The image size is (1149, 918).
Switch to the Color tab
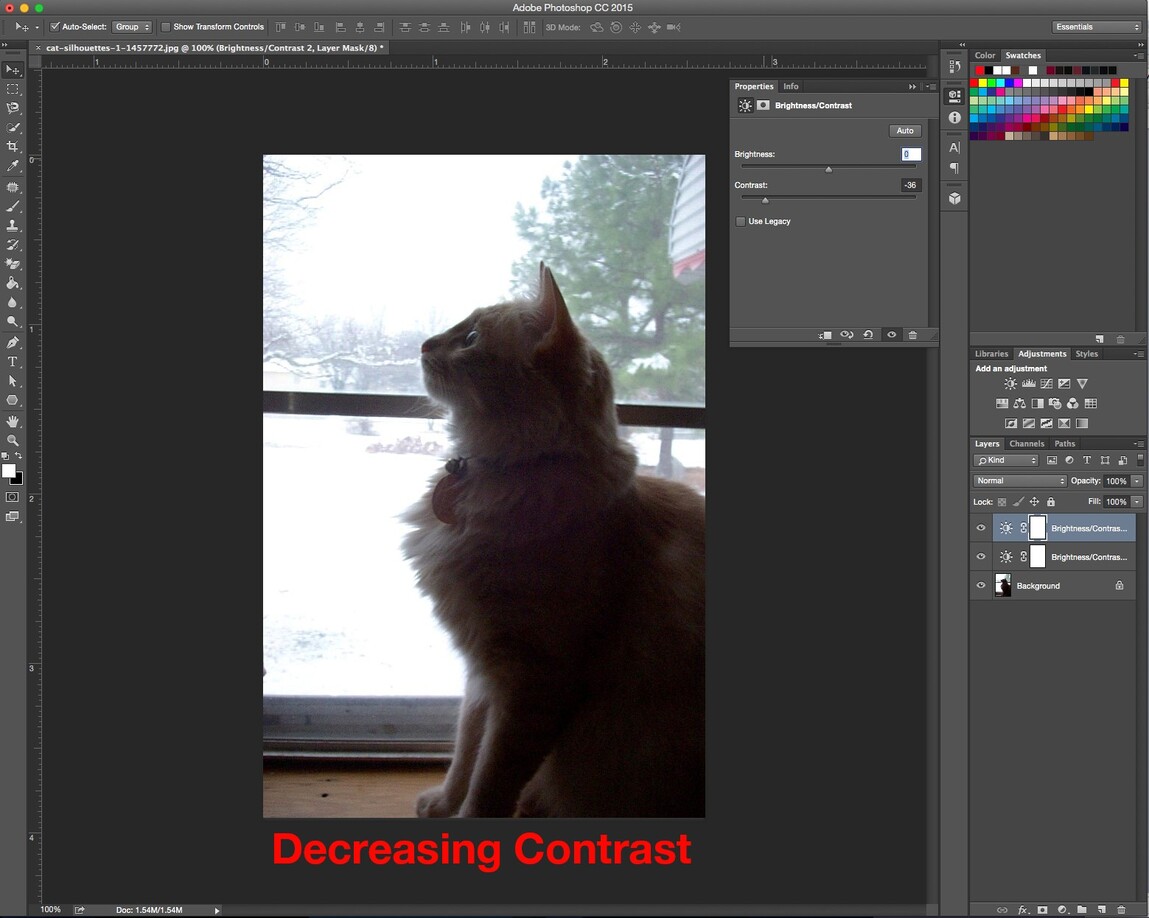pyautogui.click(x=985, y=56)
